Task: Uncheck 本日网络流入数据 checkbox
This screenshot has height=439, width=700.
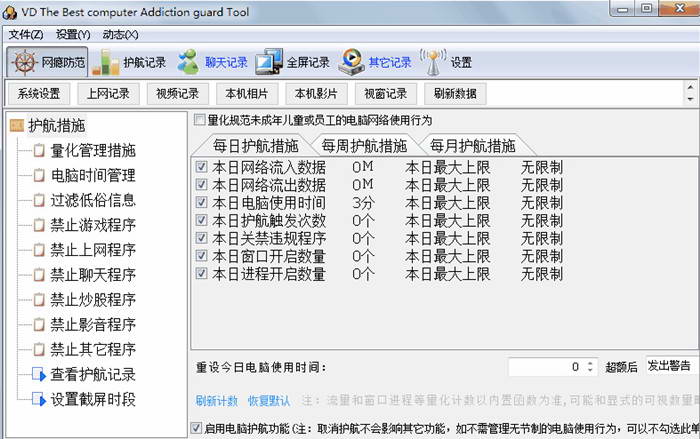Action: click(201, 167)
